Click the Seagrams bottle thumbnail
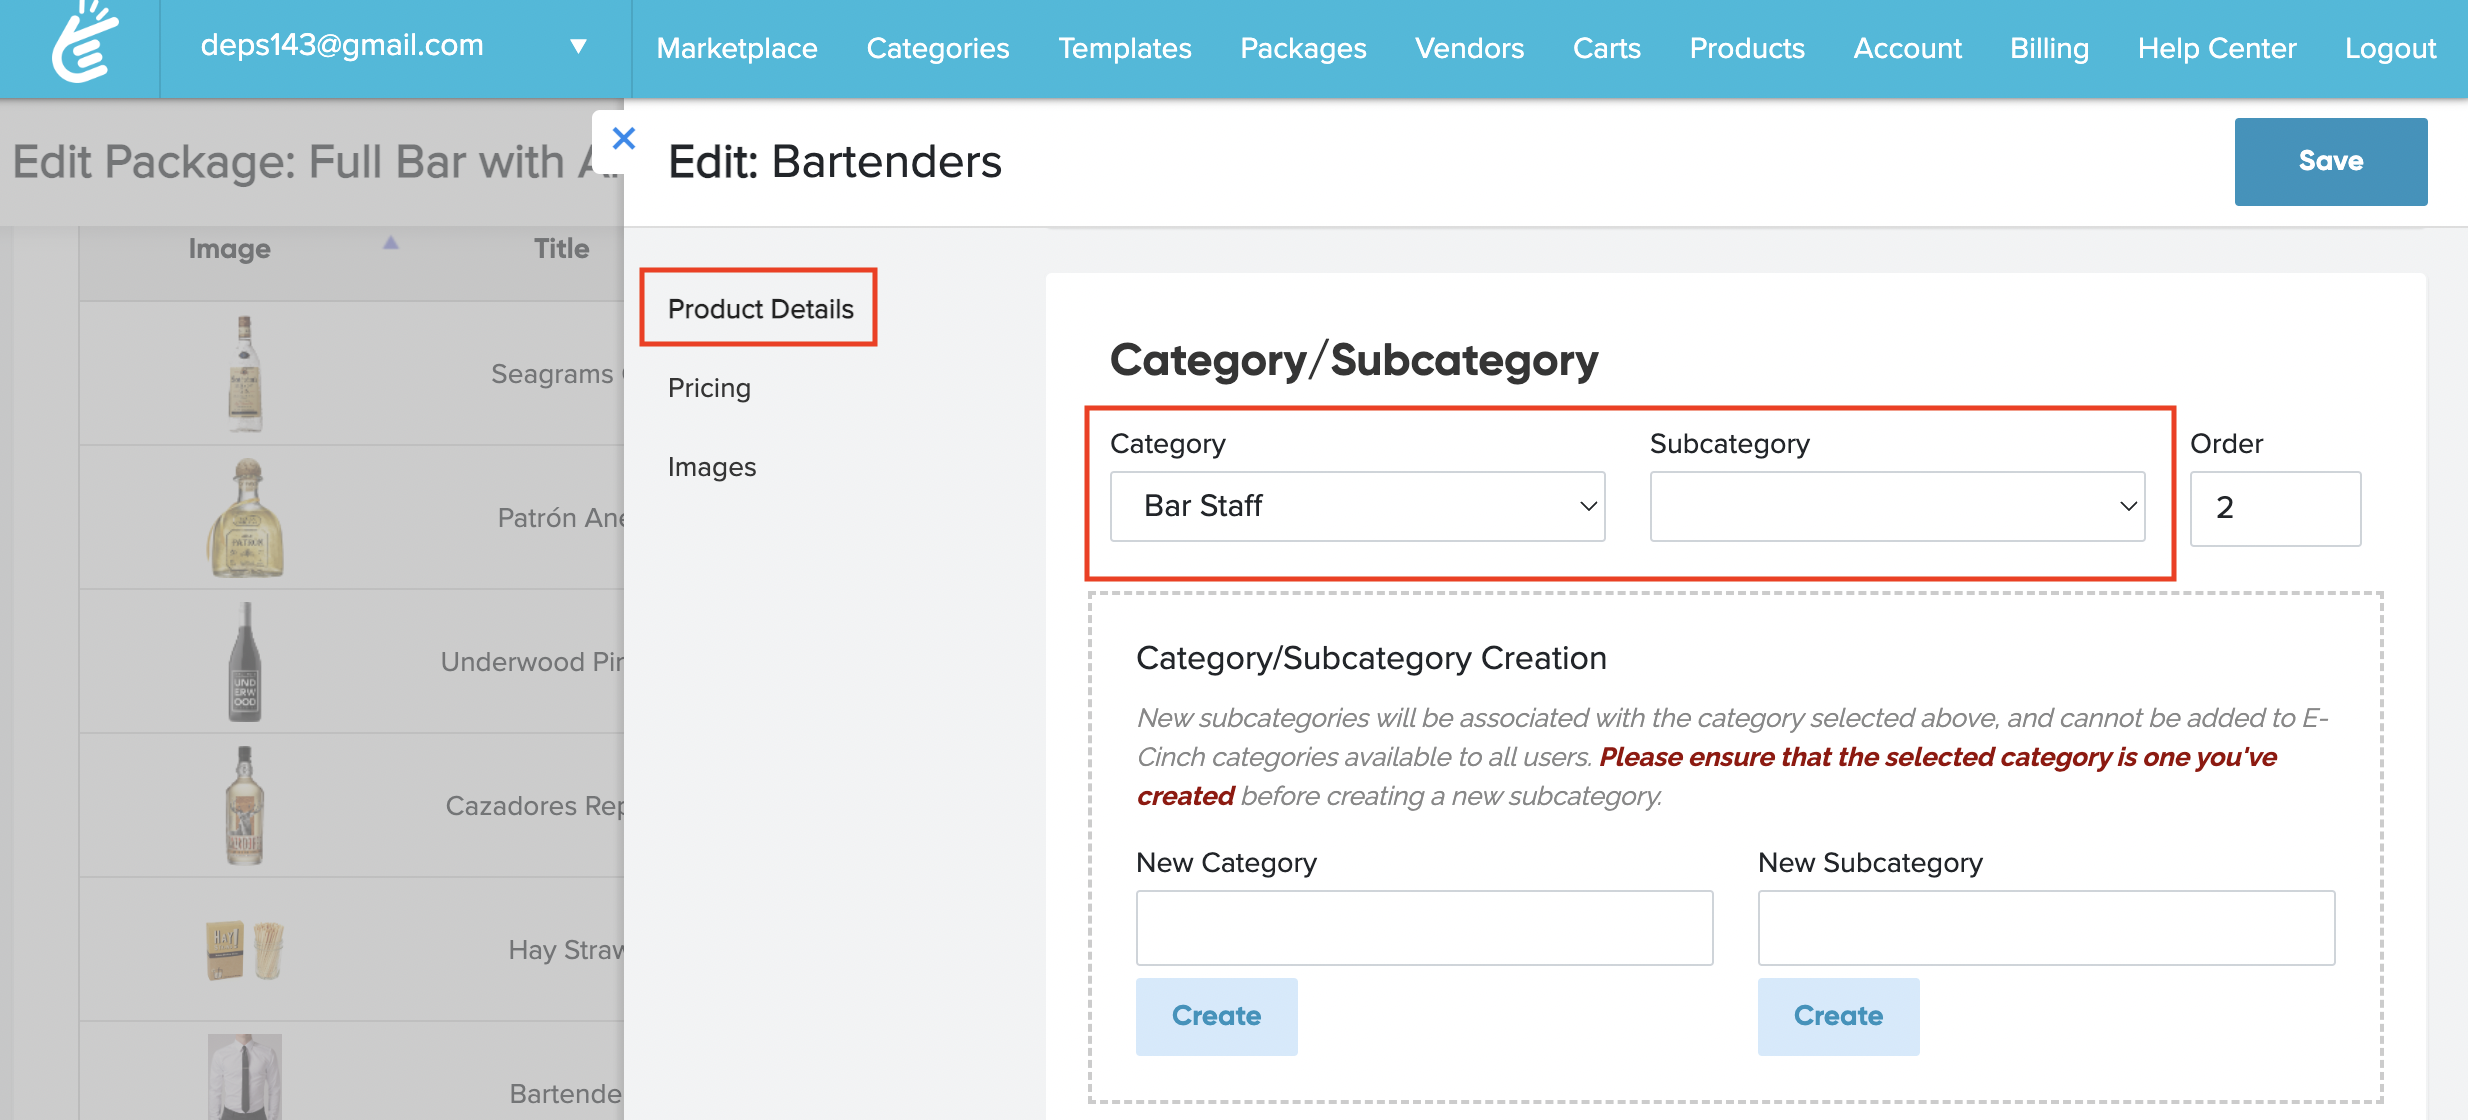Viewport: 2468px width, 1120px height. click(x=245, y=374)
